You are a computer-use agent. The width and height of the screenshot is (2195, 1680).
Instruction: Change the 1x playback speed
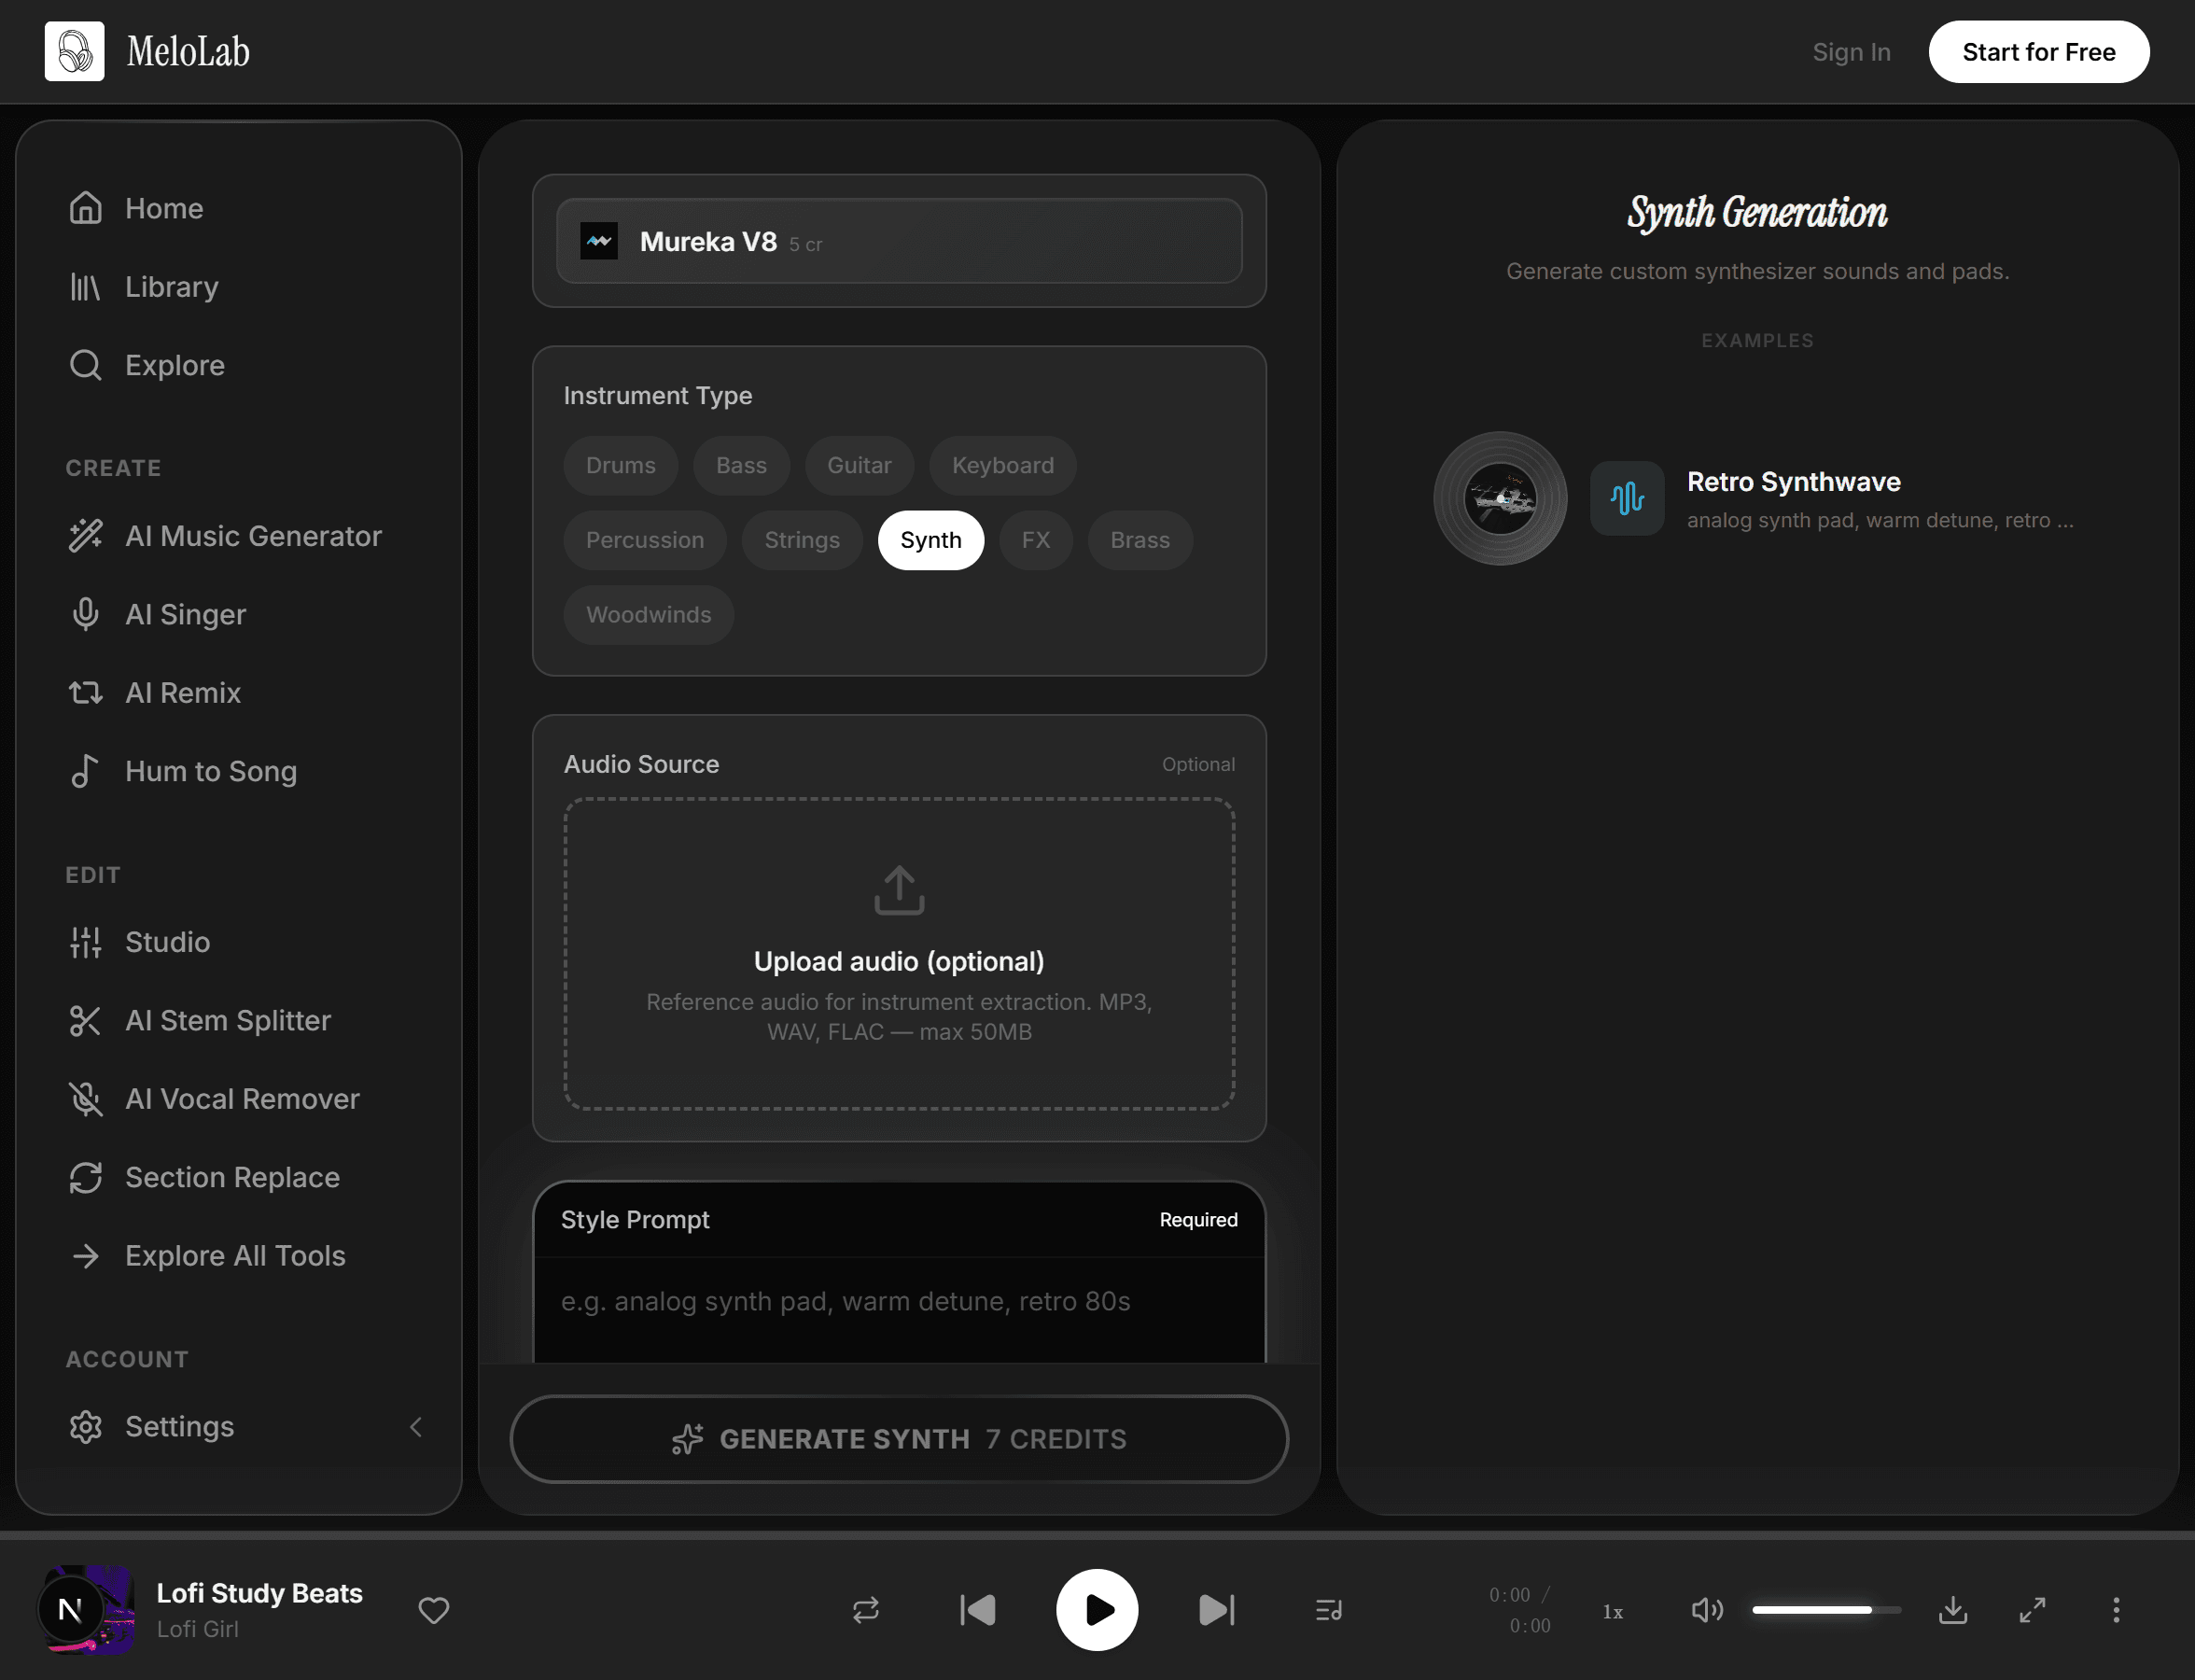[1613, 1611]
